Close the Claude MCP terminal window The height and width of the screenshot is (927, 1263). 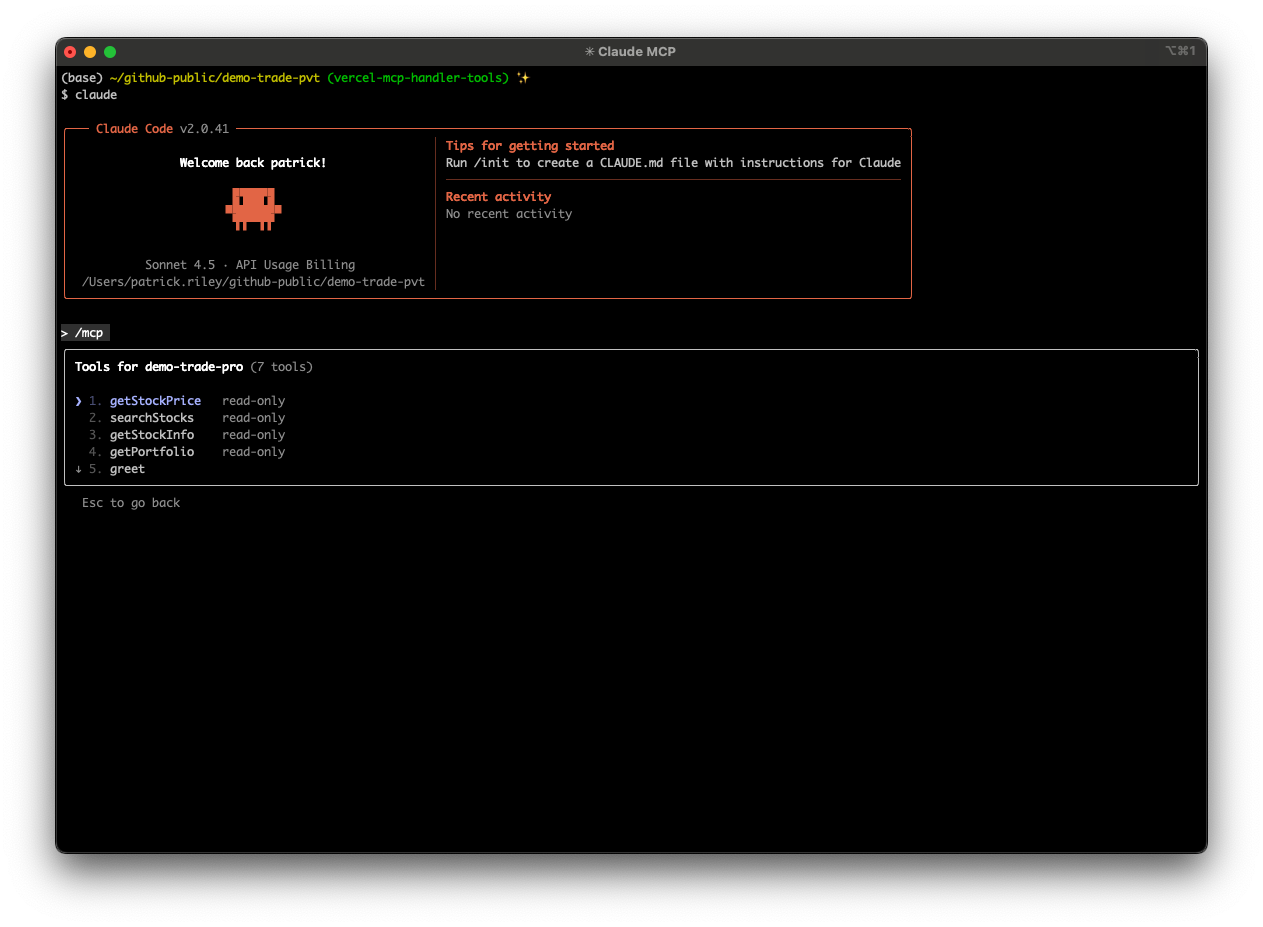tap(70, 52)
